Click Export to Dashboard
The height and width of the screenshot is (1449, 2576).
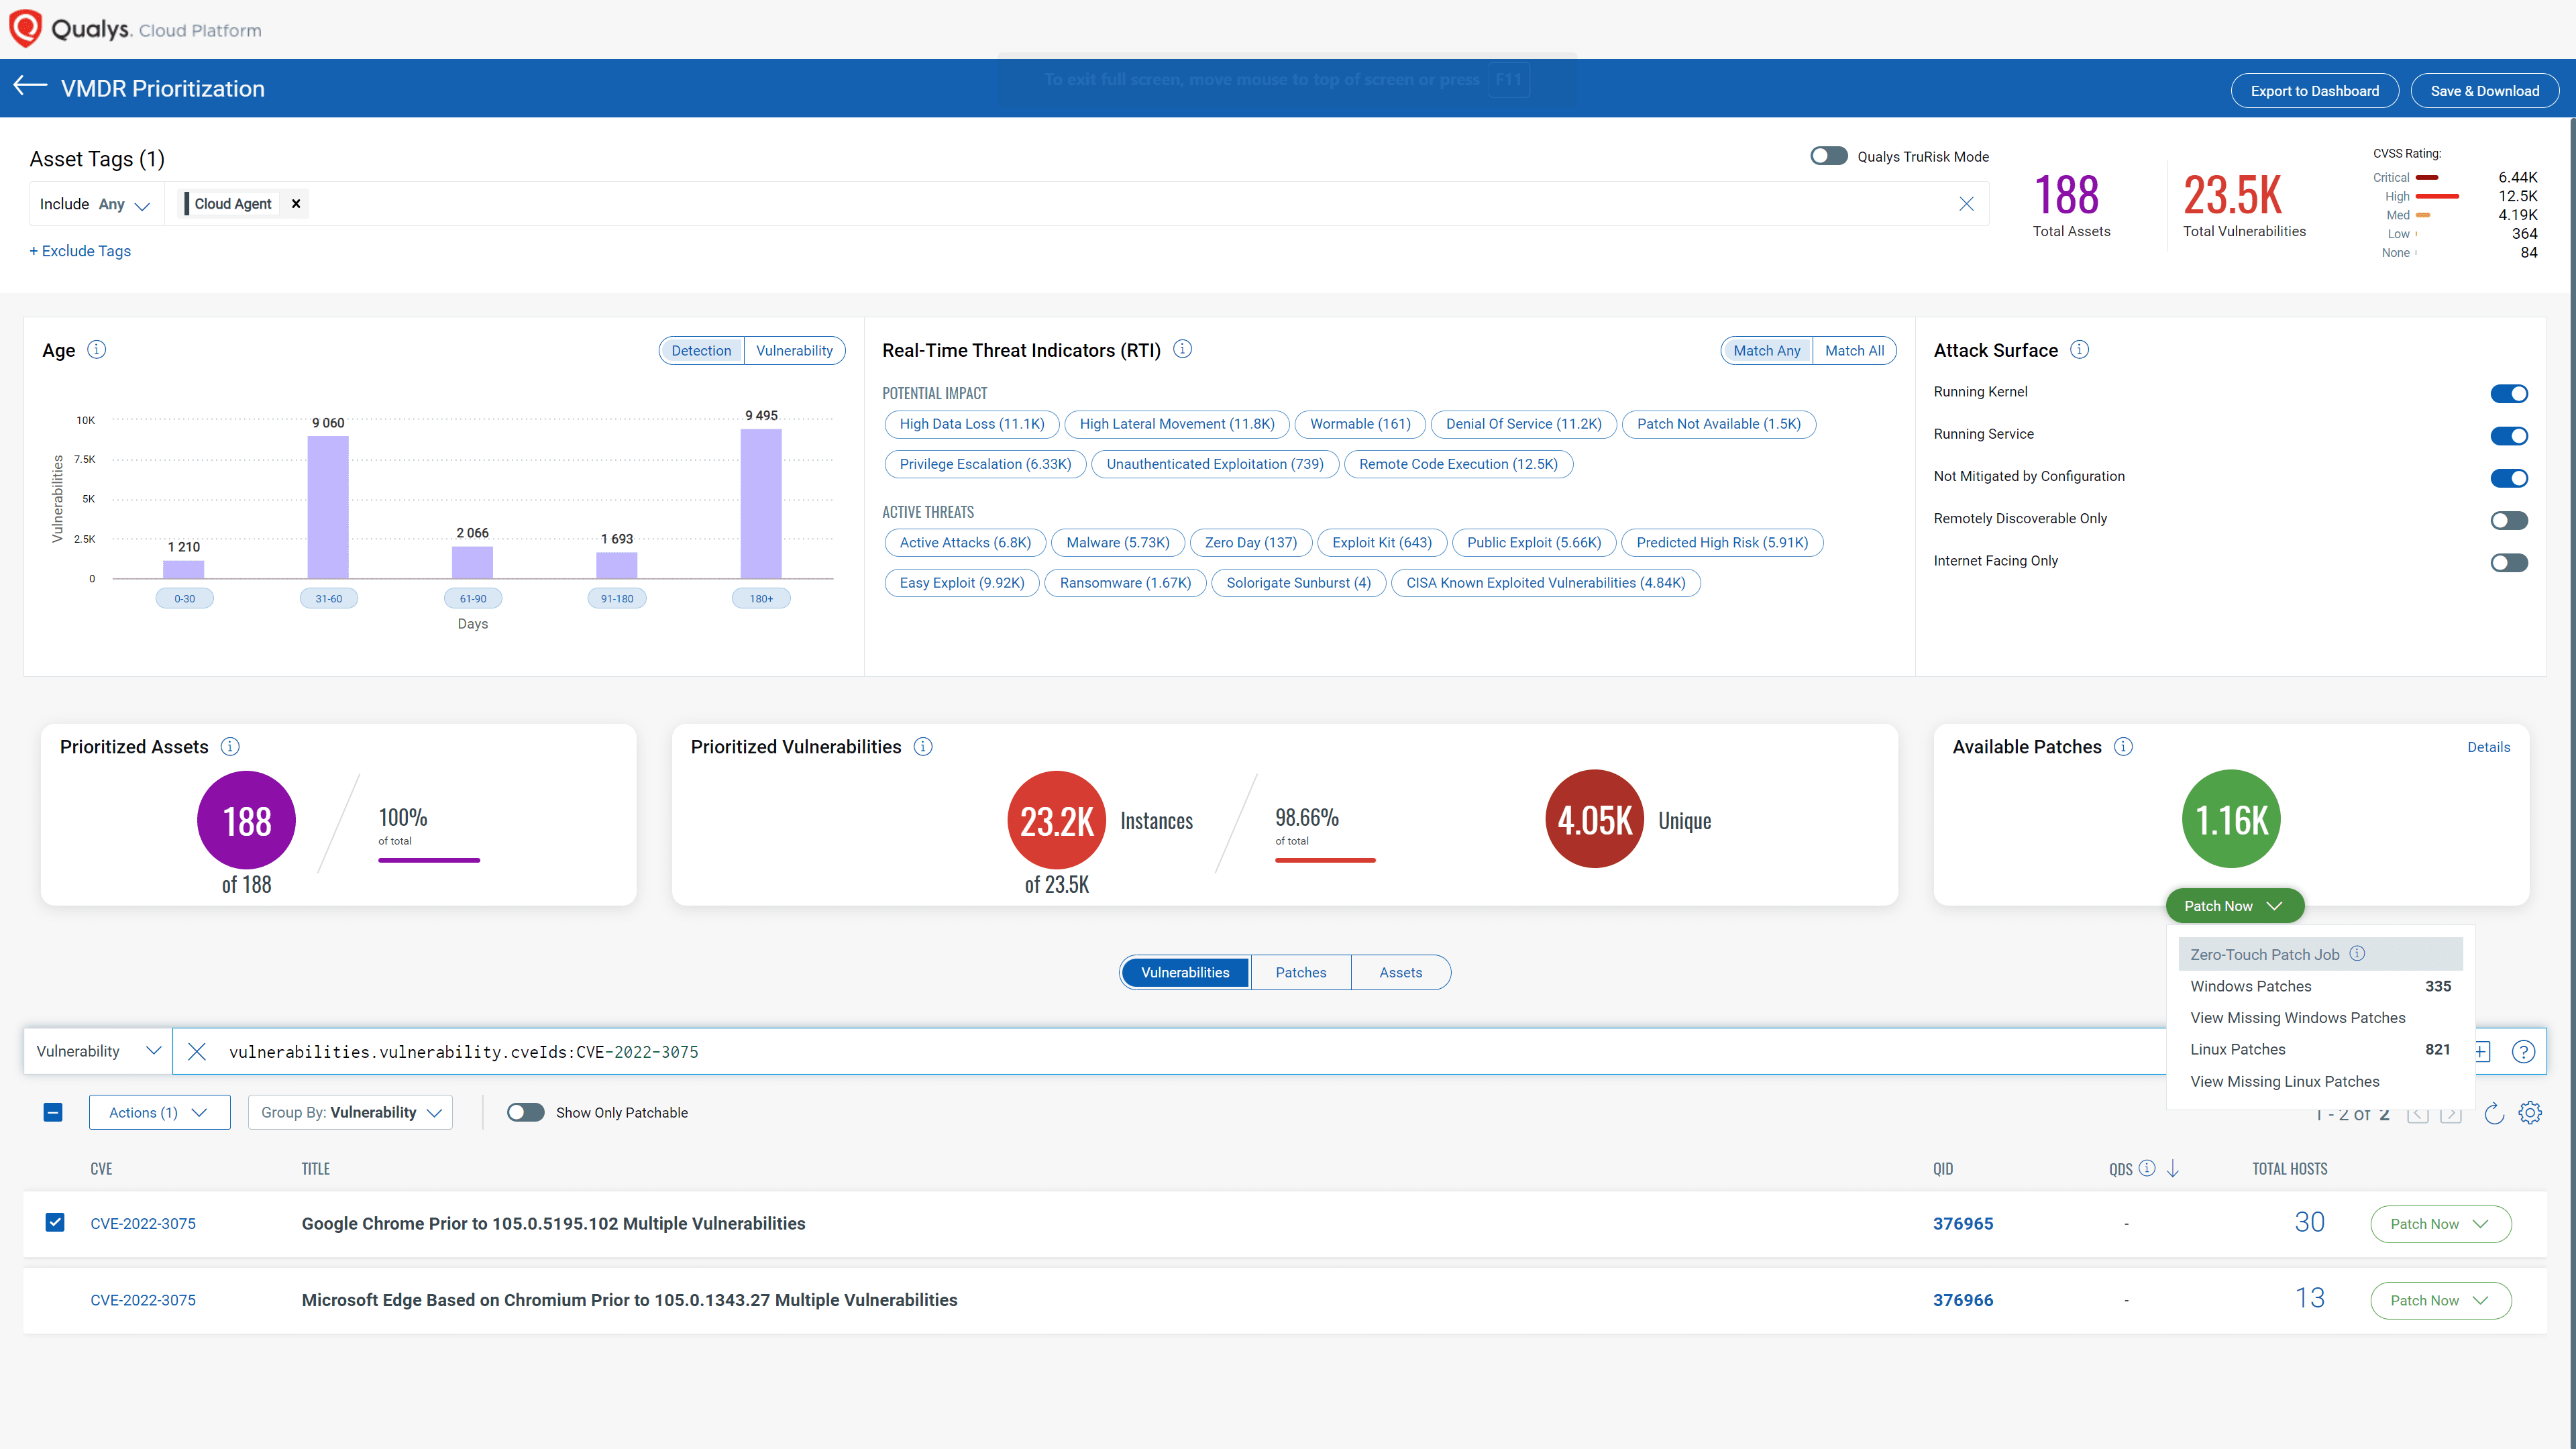(2315, 90)
